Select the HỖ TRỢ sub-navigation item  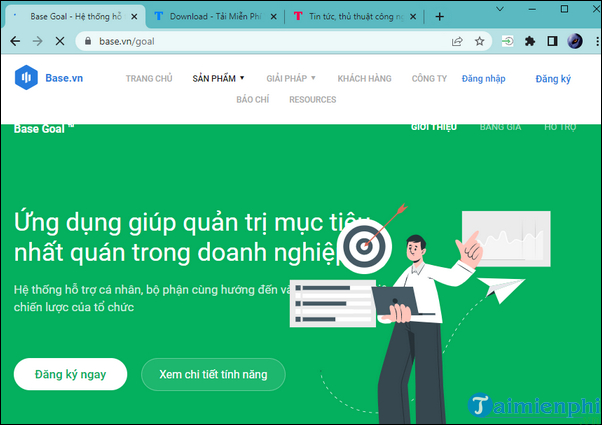click(x=560, y=127)
